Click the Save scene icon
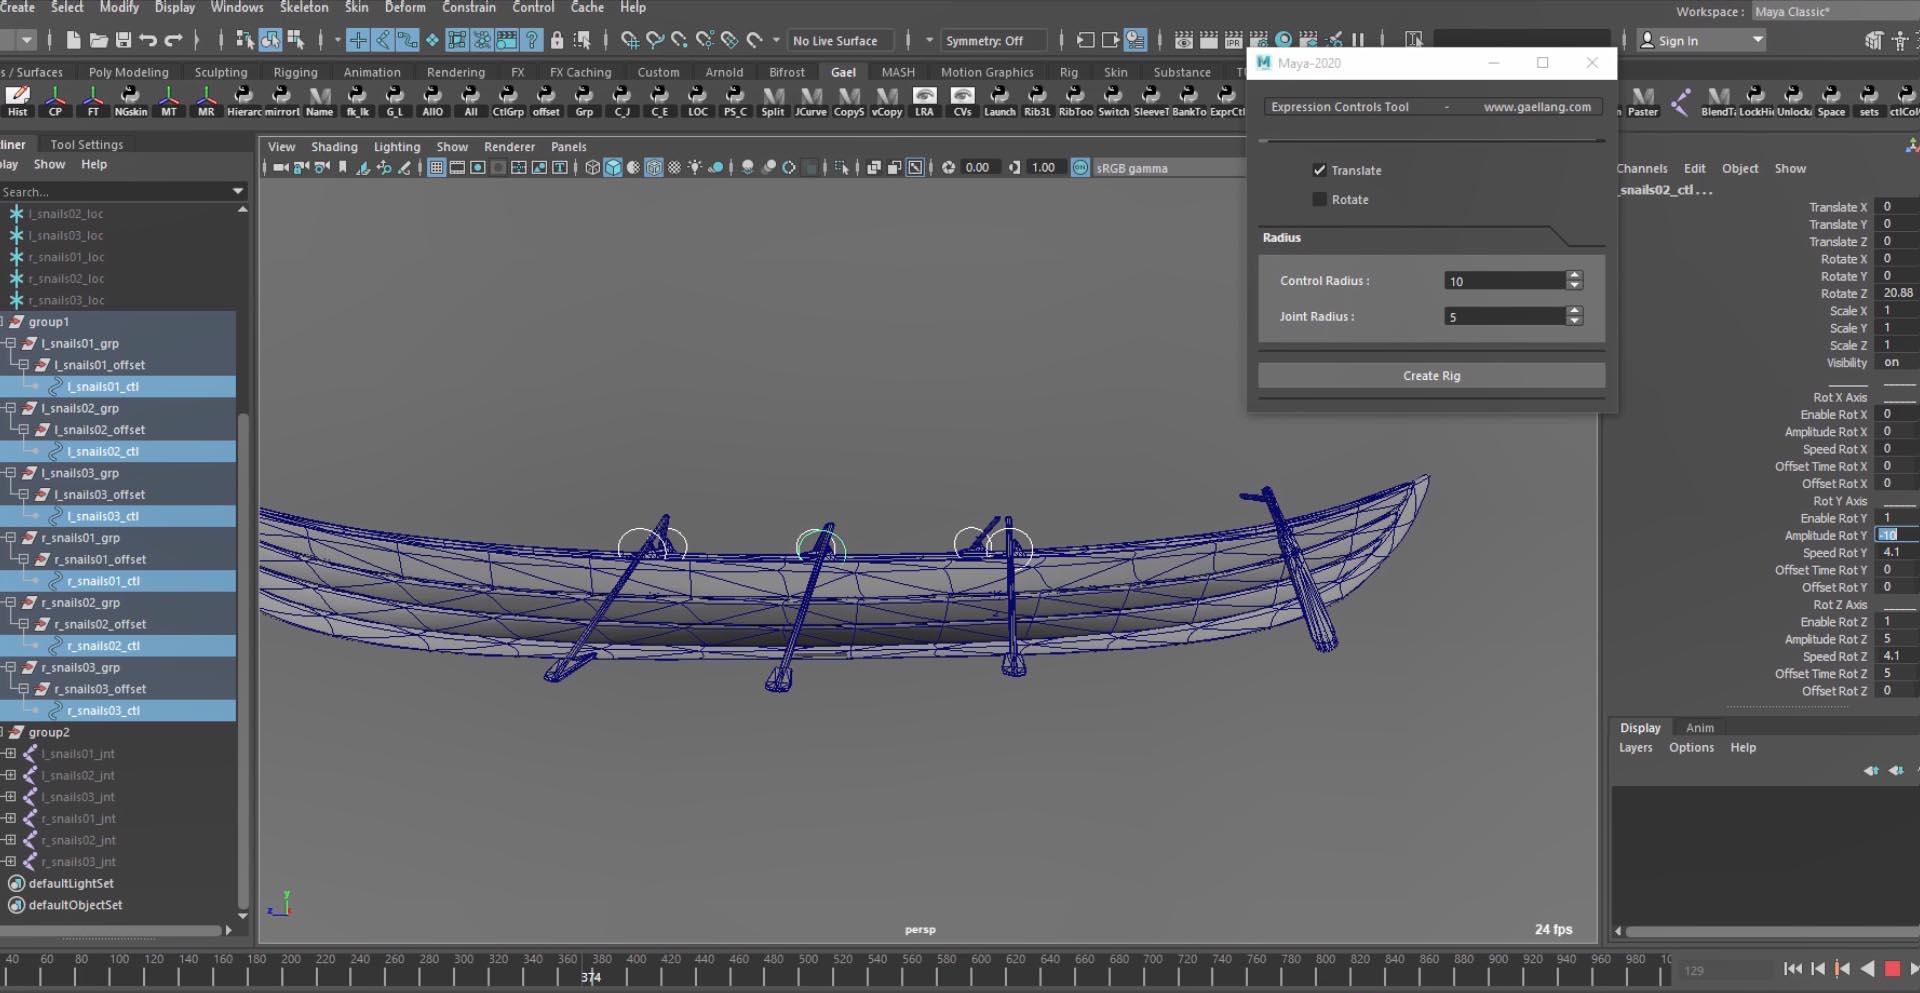 [x=123, y=40]
